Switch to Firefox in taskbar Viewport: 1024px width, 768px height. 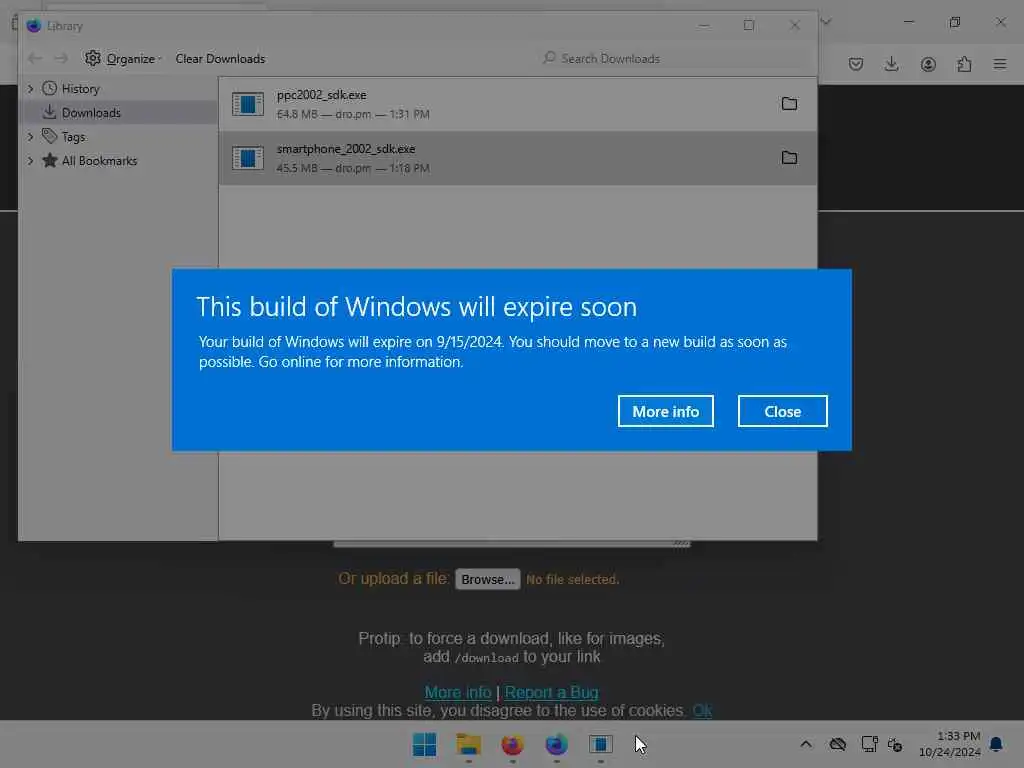513,744
